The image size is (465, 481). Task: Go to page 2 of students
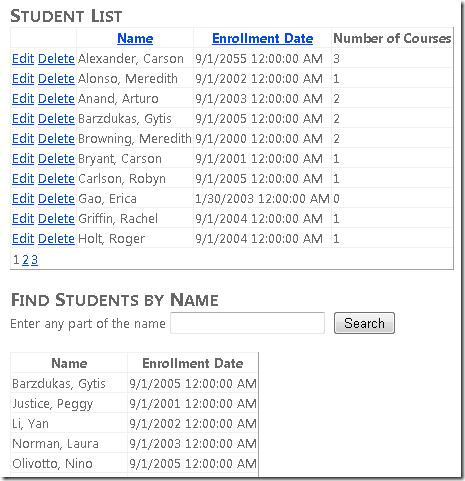pos(25,260)
